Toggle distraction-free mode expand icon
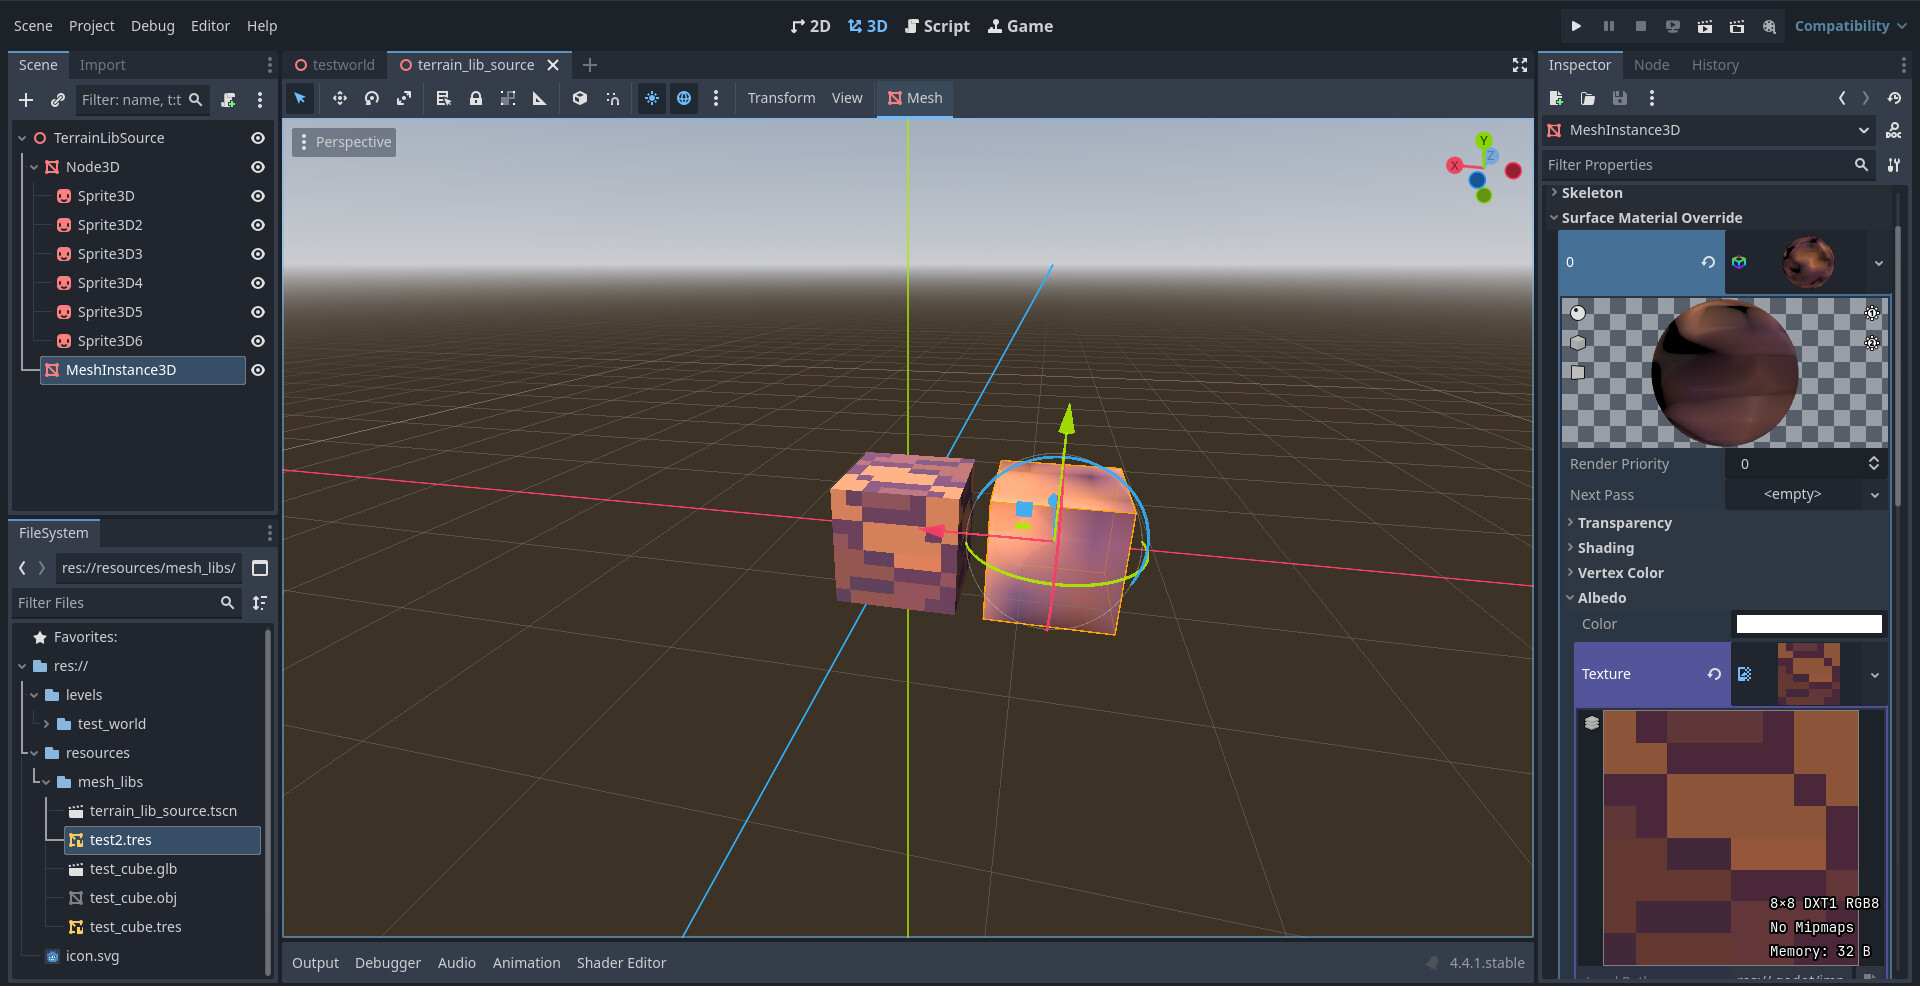The image size is (1920, 986). (x=1519, y=65)
